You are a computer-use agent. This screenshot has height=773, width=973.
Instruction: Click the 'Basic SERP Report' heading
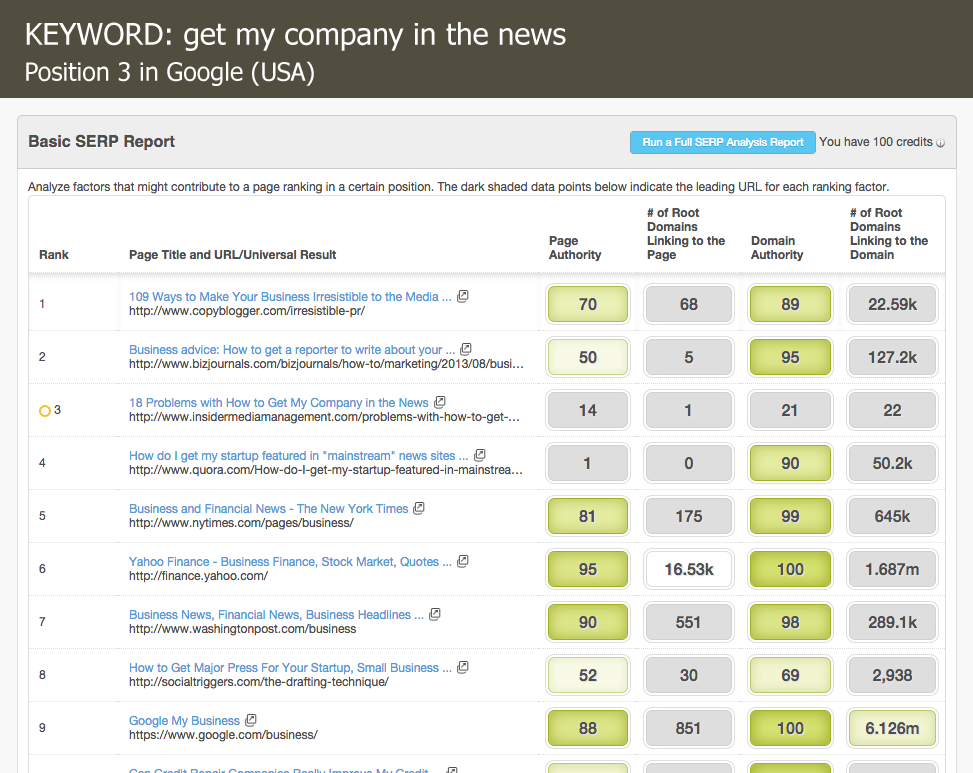click(x=102, y=141)
